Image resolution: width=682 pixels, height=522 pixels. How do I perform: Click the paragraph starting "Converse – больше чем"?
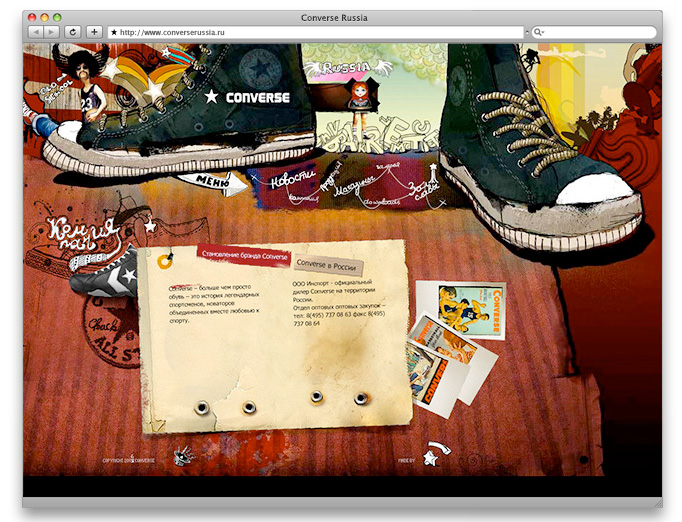(x=214, y=303)
